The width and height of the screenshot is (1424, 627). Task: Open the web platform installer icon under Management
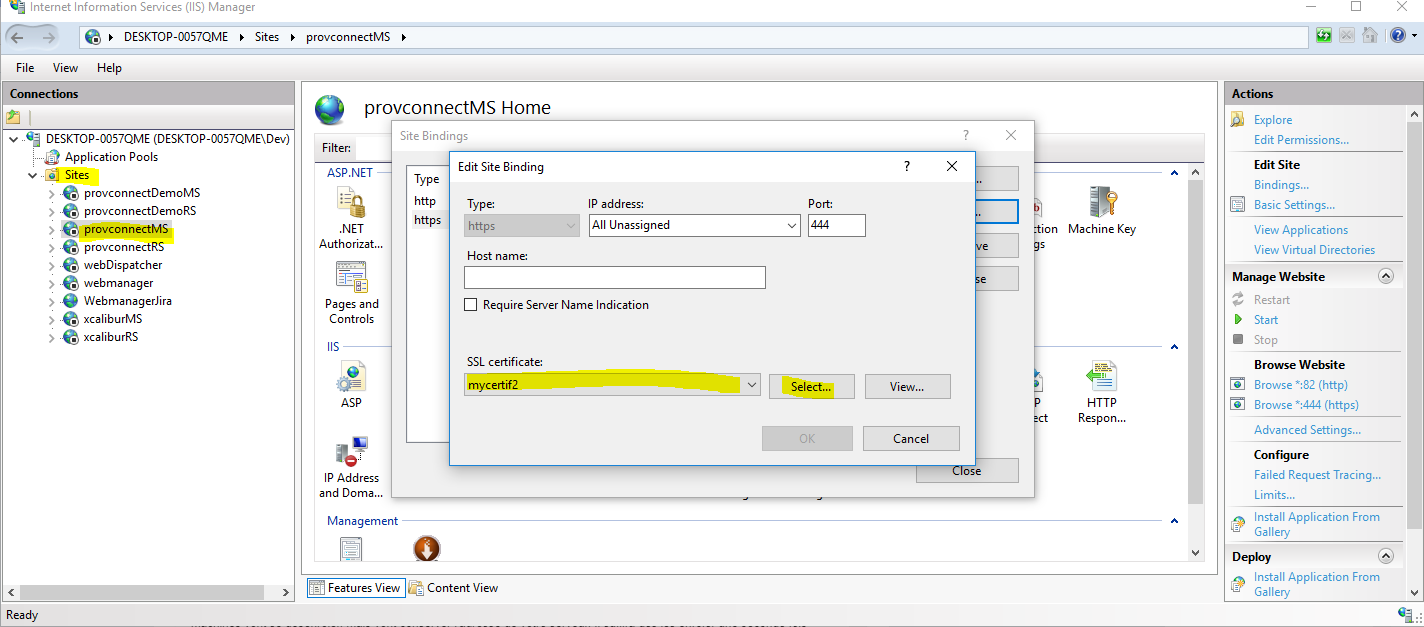(427, 548)
